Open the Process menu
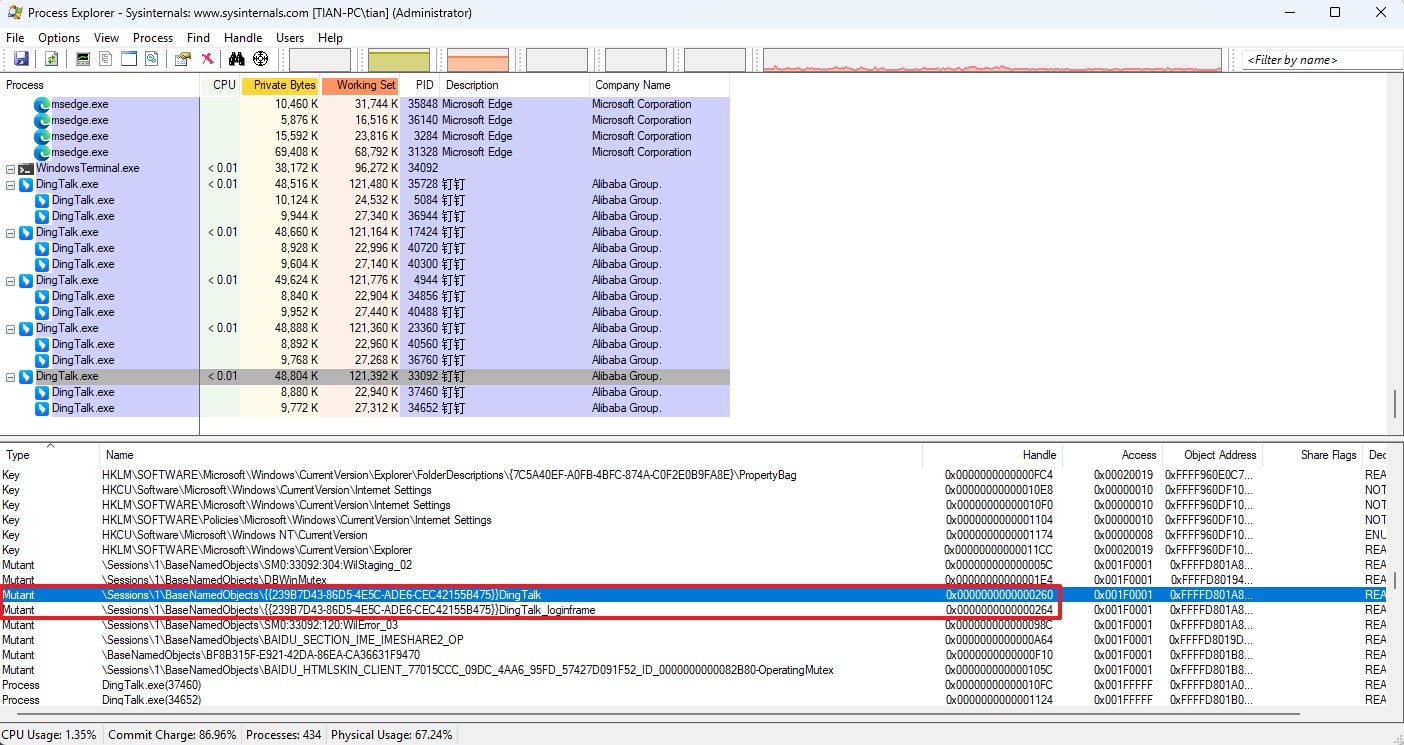The width and height of the screenshot is (1404, 745). [153, 37]
